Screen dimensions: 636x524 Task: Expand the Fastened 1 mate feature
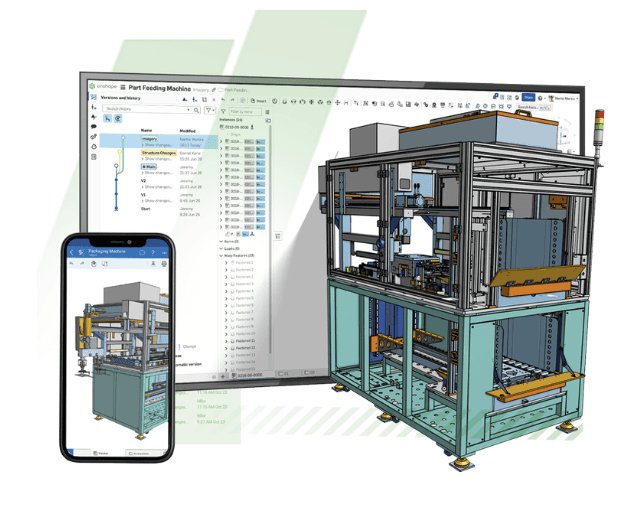pyautogui.click(x=226, y=262)
